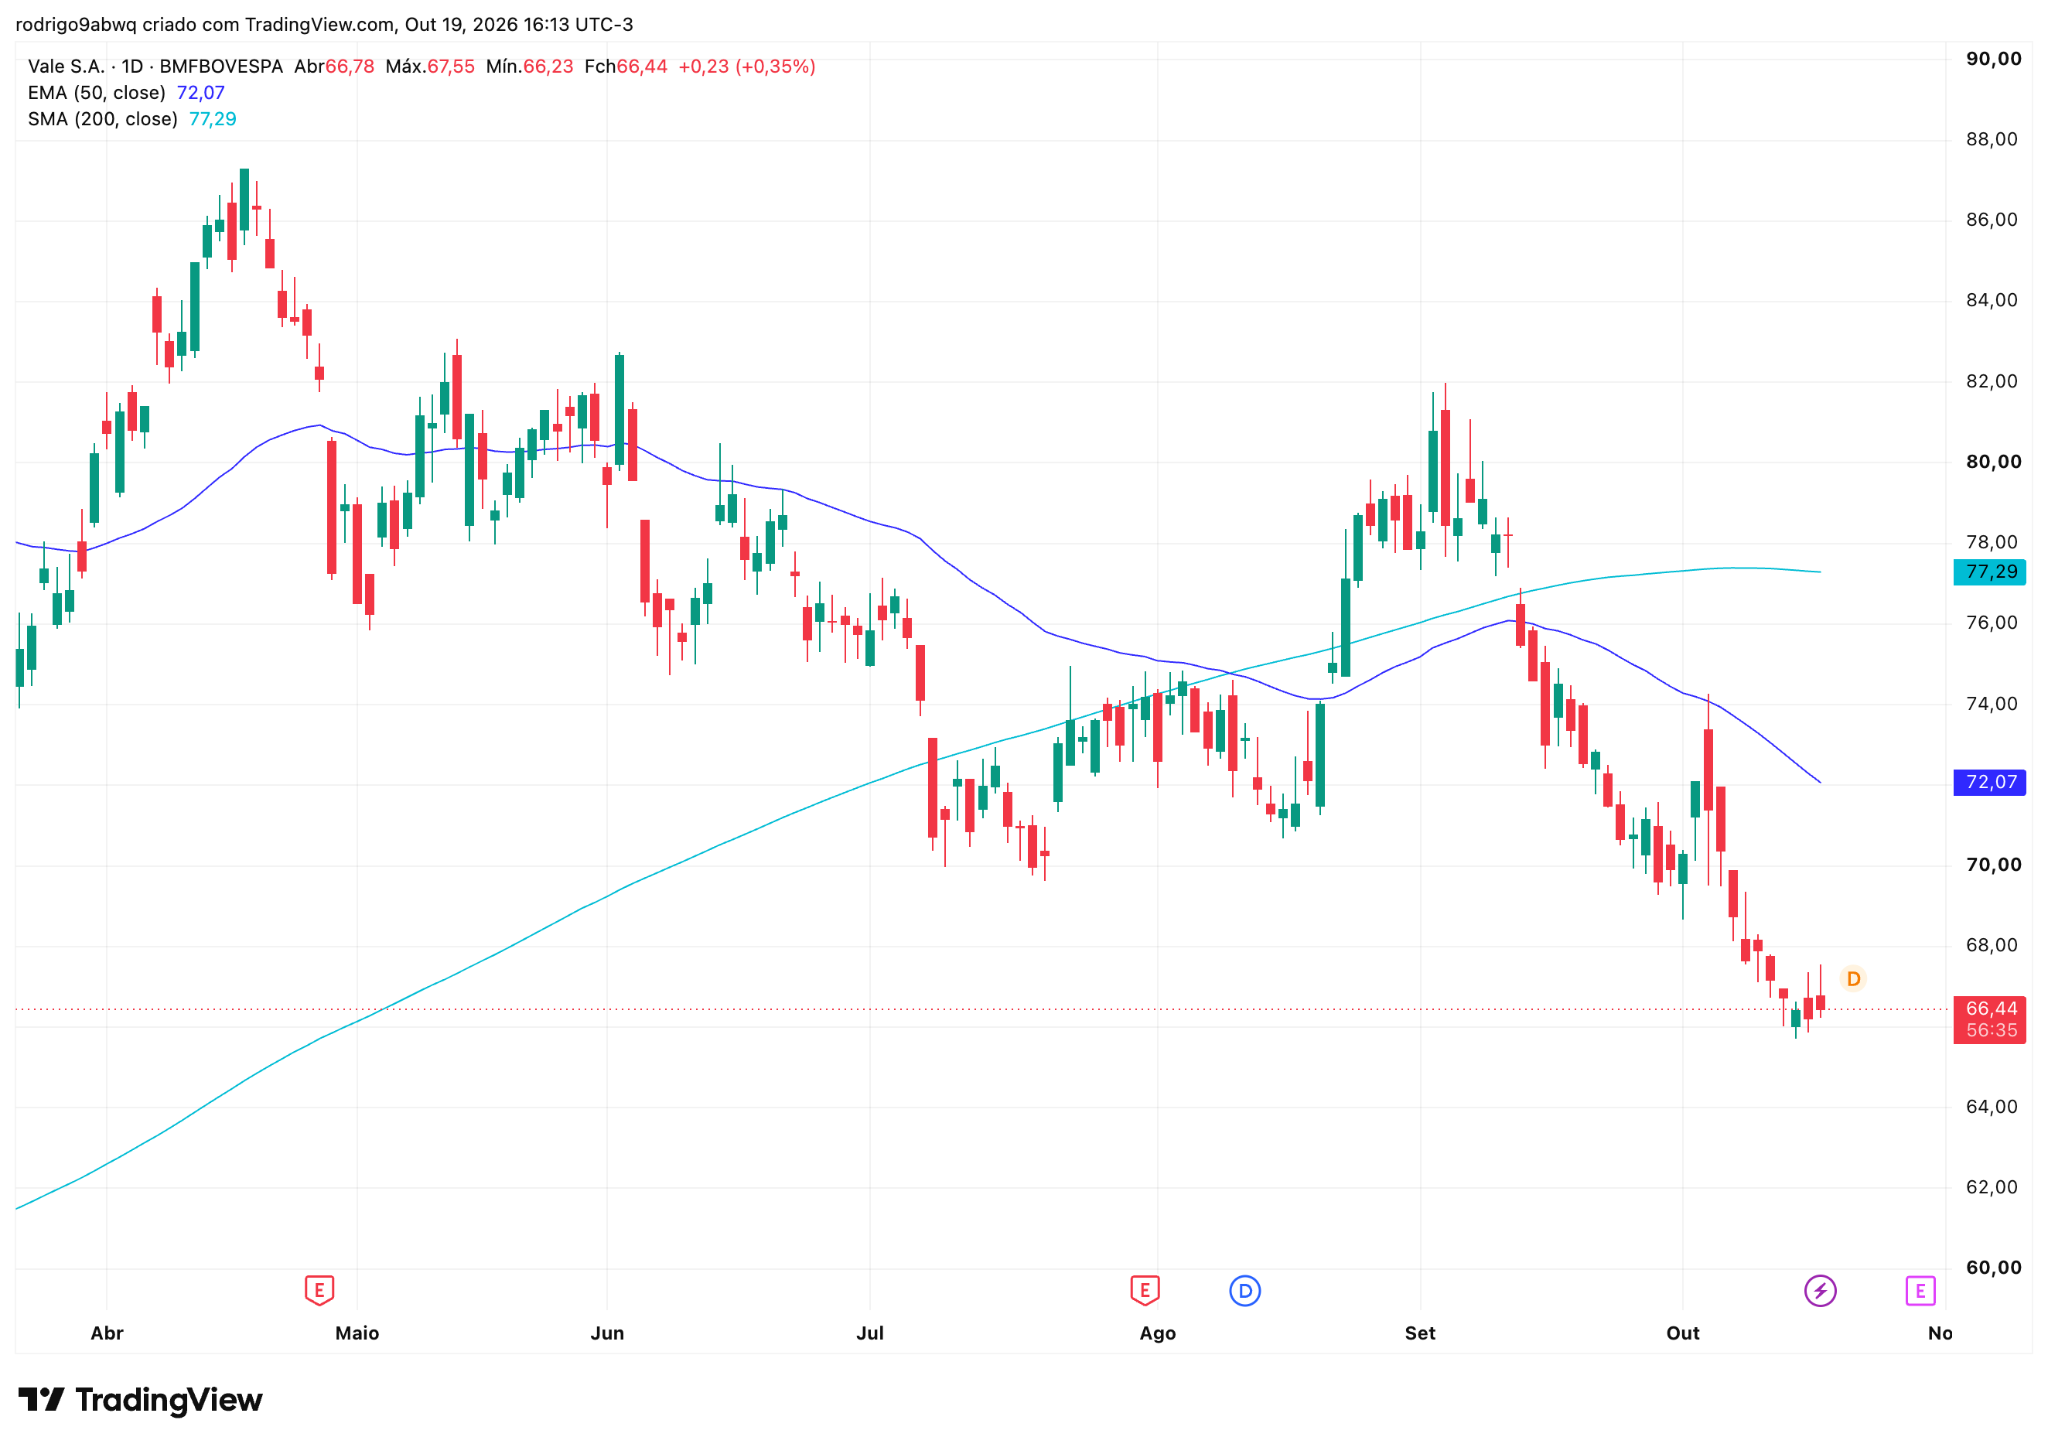Click the 84,00 price scale value
This screenshot has height=1446, width=2048.
(1993, 300)
